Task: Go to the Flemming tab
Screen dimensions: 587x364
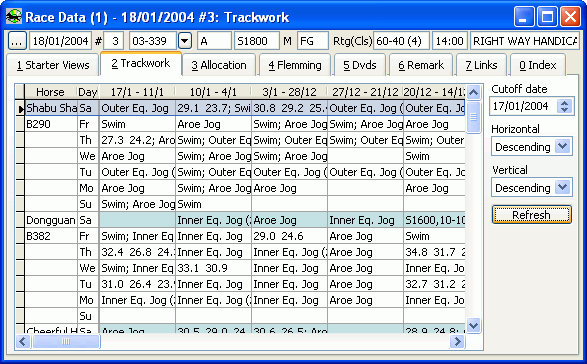Action: [295, 65]
